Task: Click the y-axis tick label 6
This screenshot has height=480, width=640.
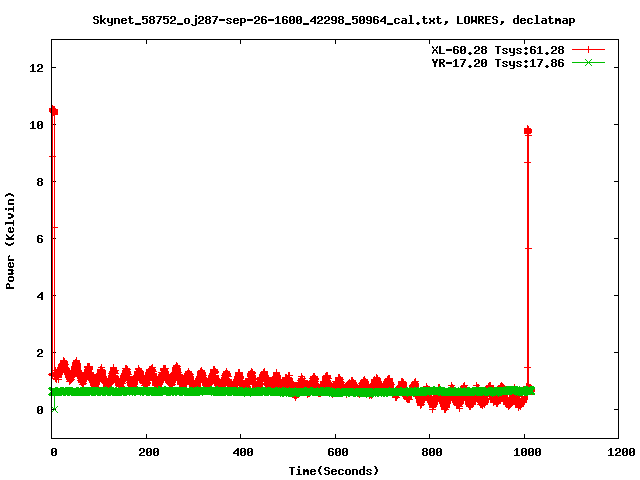Action: pos(40,239)
